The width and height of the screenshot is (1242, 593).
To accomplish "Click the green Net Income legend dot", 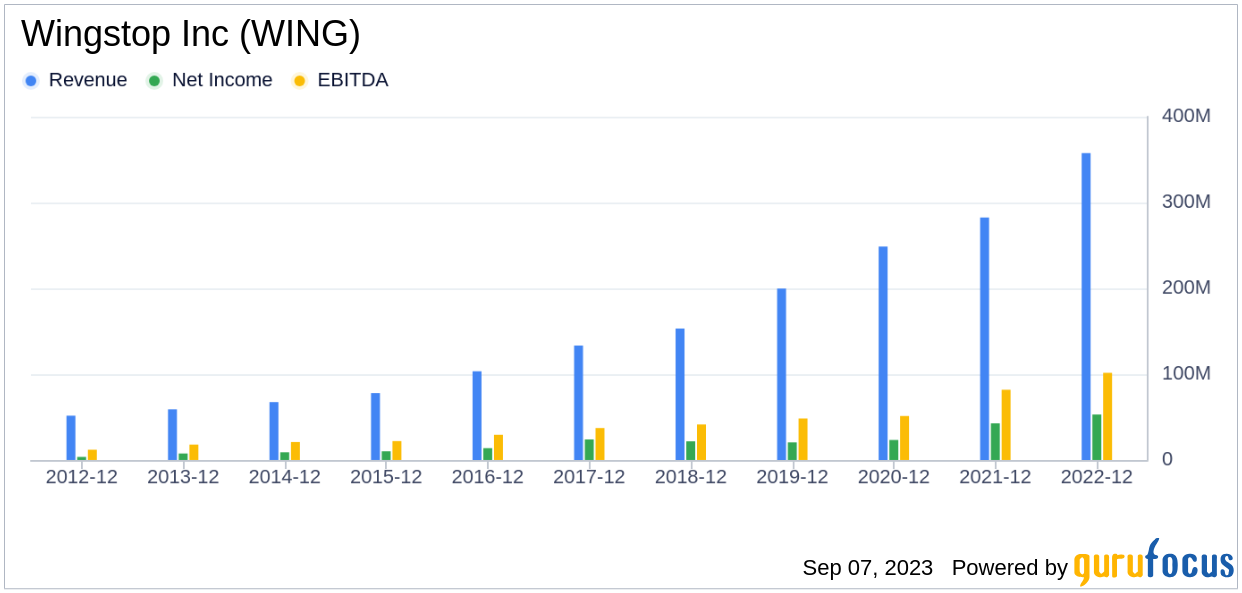I will [154, 81].
